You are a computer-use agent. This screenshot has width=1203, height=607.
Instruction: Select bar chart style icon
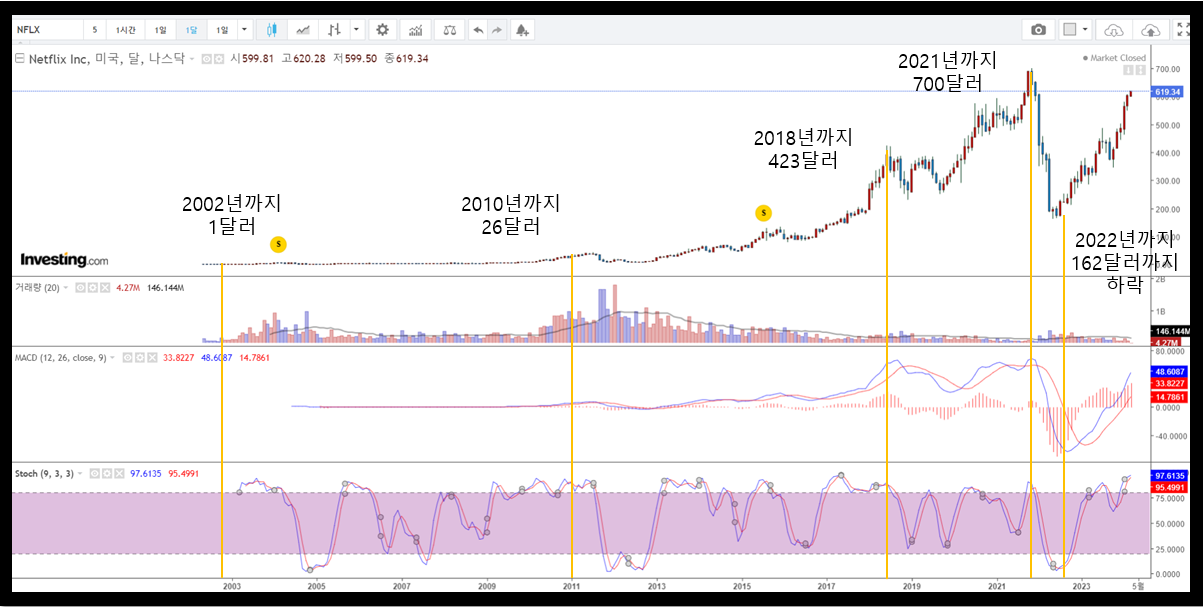tap(334, 30)
